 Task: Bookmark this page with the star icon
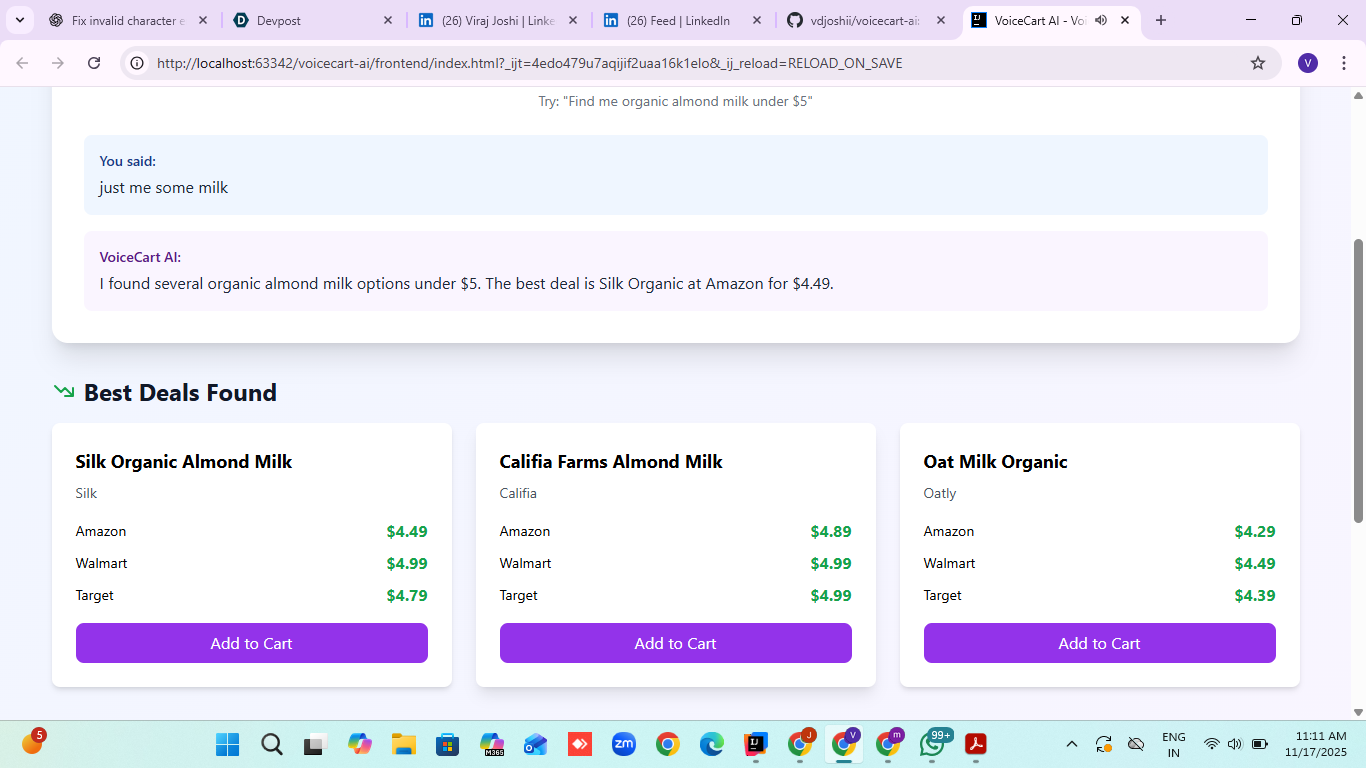coord(1258,63)
